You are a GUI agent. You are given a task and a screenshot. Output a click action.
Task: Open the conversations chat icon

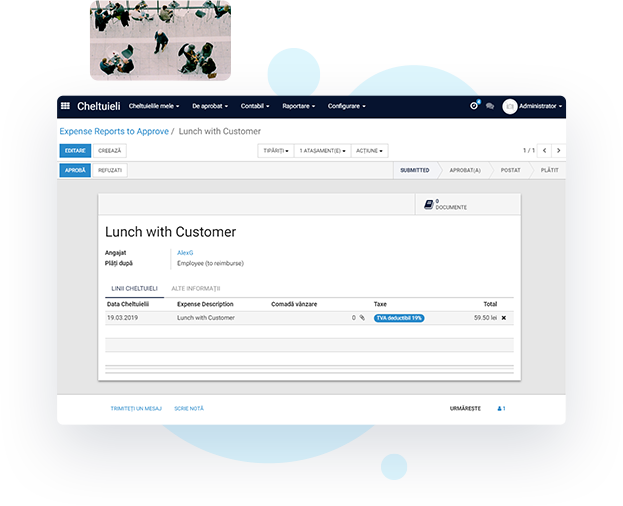click(x=490, y=106)
